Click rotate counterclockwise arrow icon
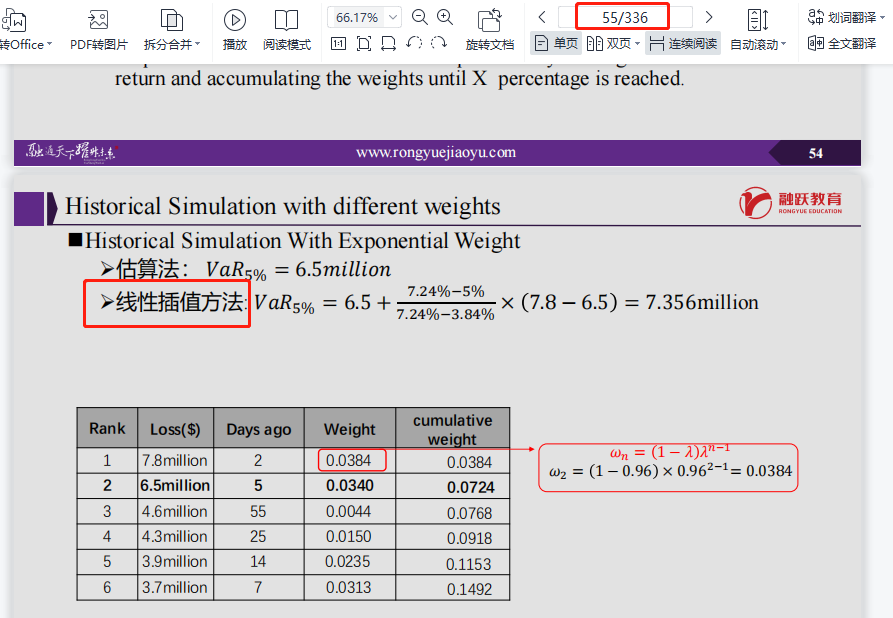 pyautogui.click(x=413, y=43)
